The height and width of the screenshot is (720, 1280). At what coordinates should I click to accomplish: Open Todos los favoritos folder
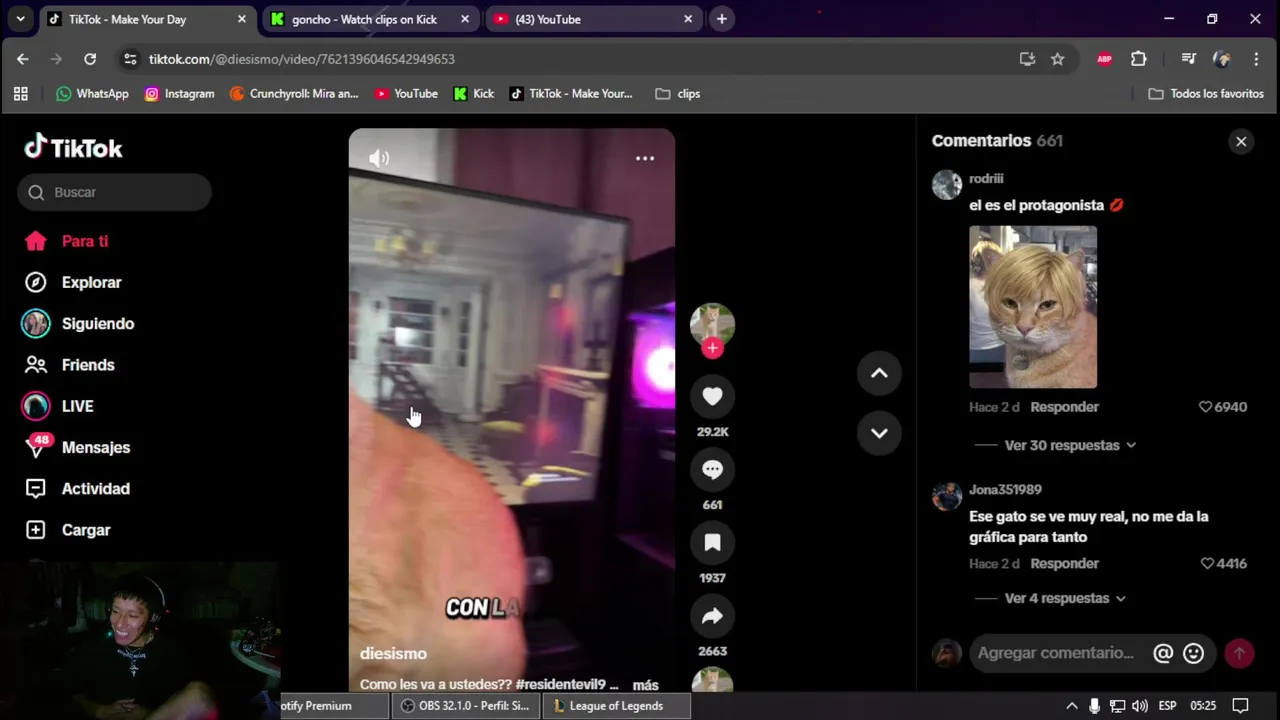tap(1206, 94)
